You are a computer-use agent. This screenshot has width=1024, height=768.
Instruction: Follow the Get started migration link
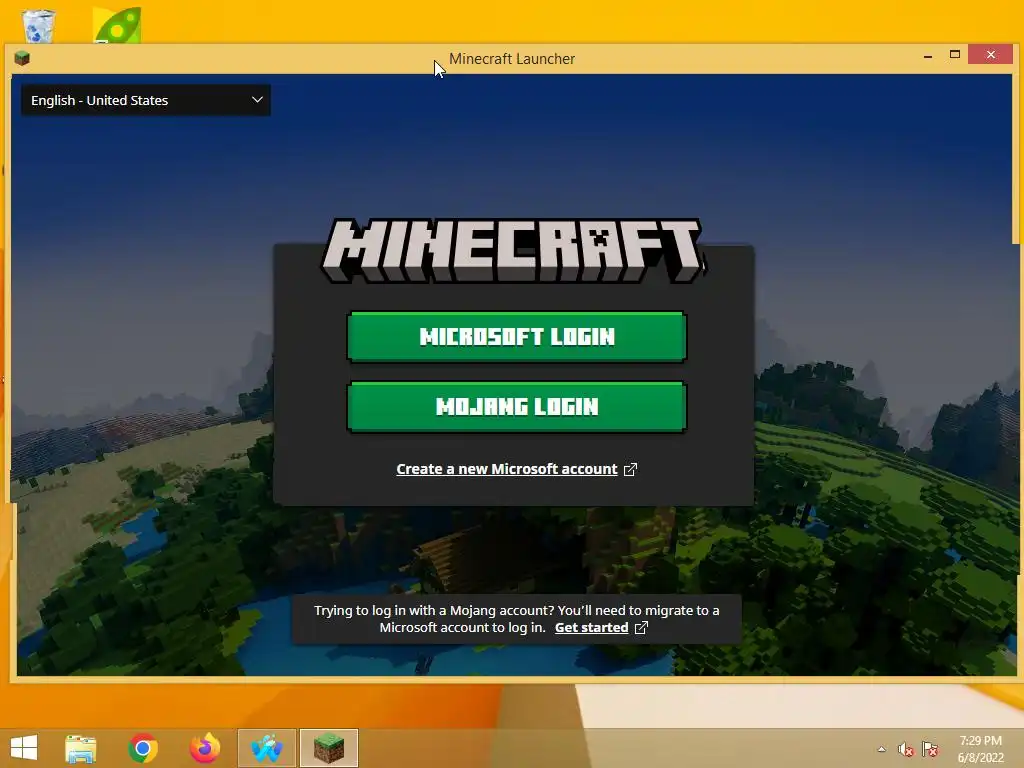592,628
